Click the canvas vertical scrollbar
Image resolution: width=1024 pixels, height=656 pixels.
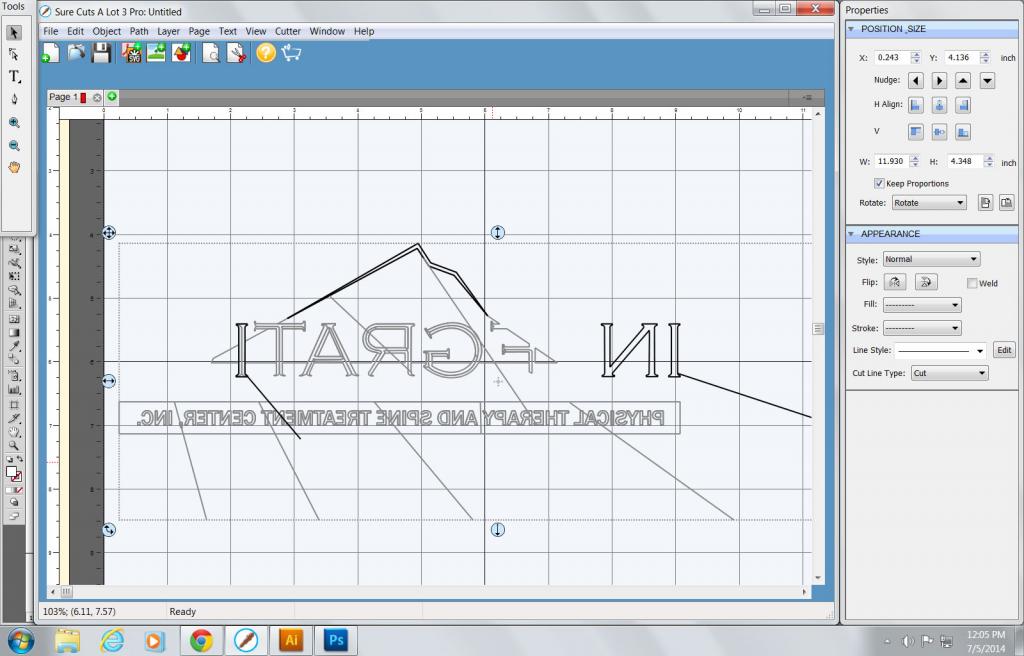click(x=818, y=345)
